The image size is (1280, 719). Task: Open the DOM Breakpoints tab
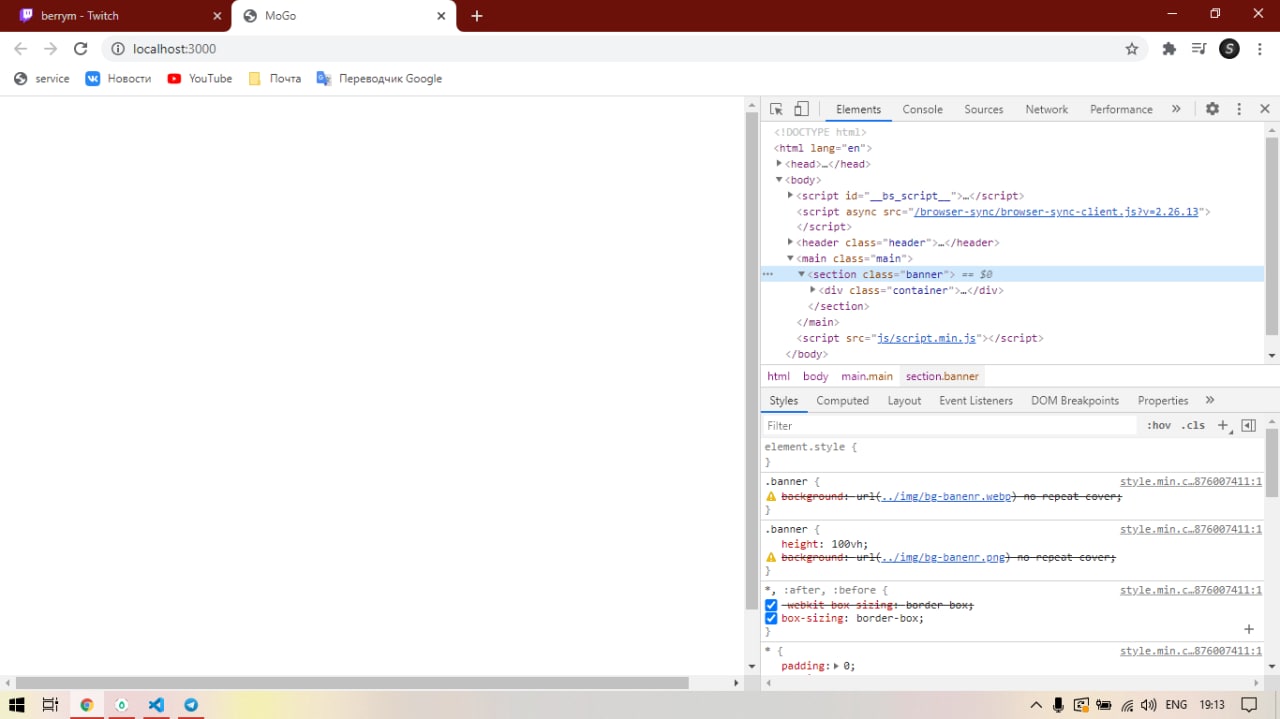pos(1075,400)
